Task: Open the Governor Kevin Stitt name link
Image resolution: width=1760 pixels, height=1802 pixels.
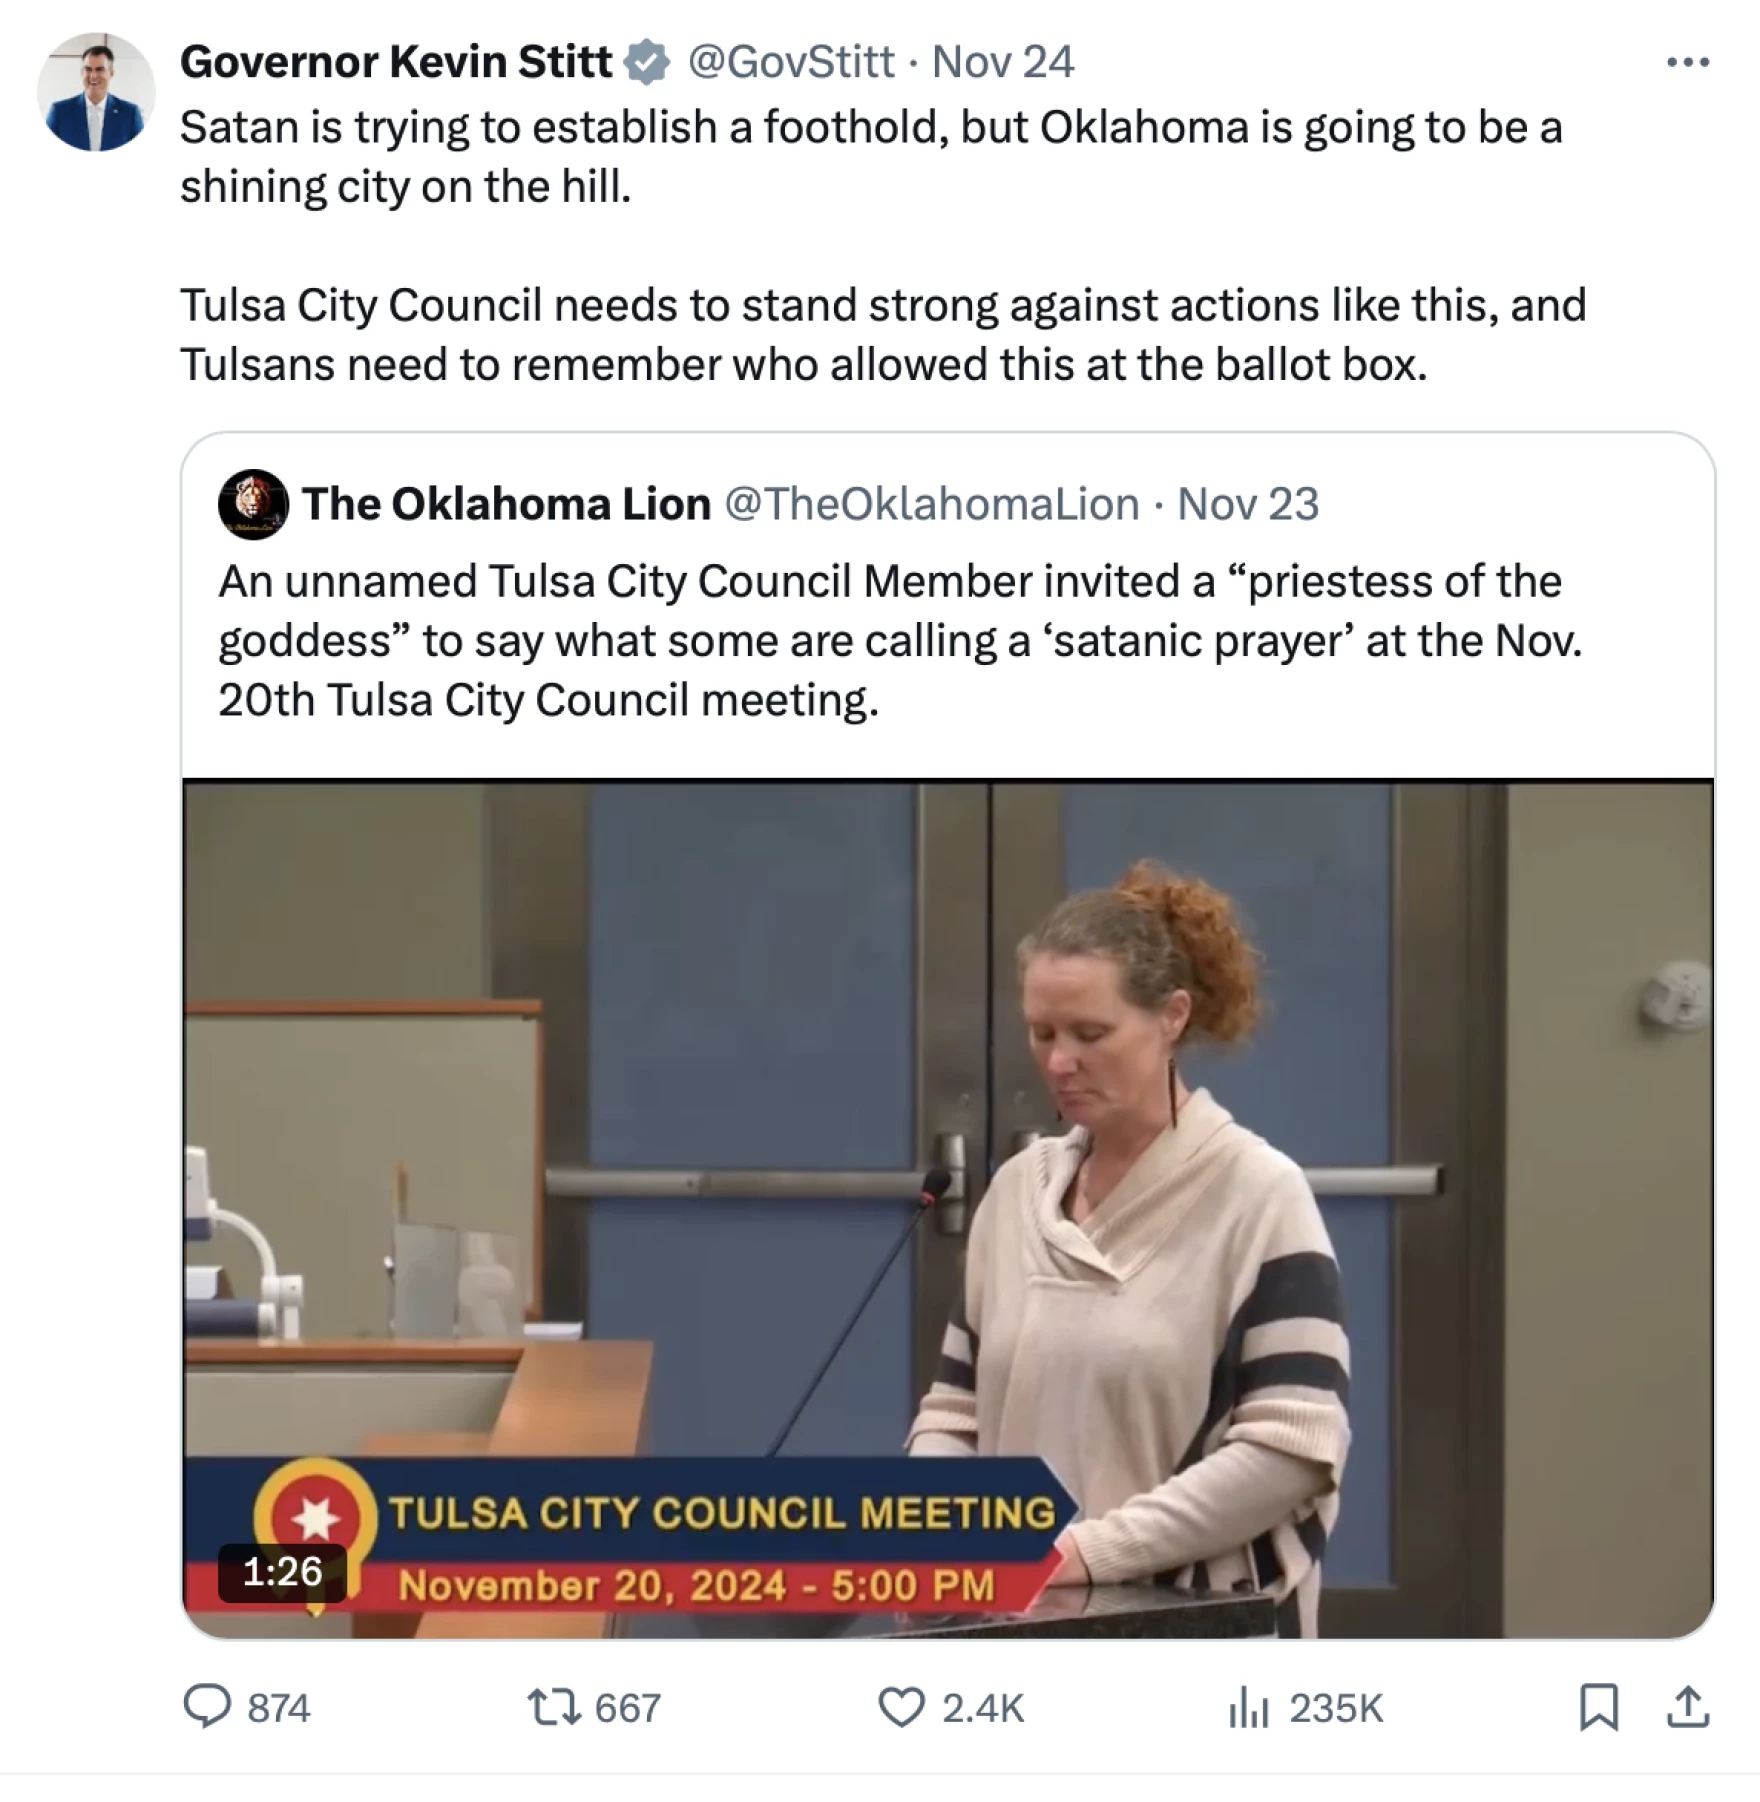Action: click(396, 62)
